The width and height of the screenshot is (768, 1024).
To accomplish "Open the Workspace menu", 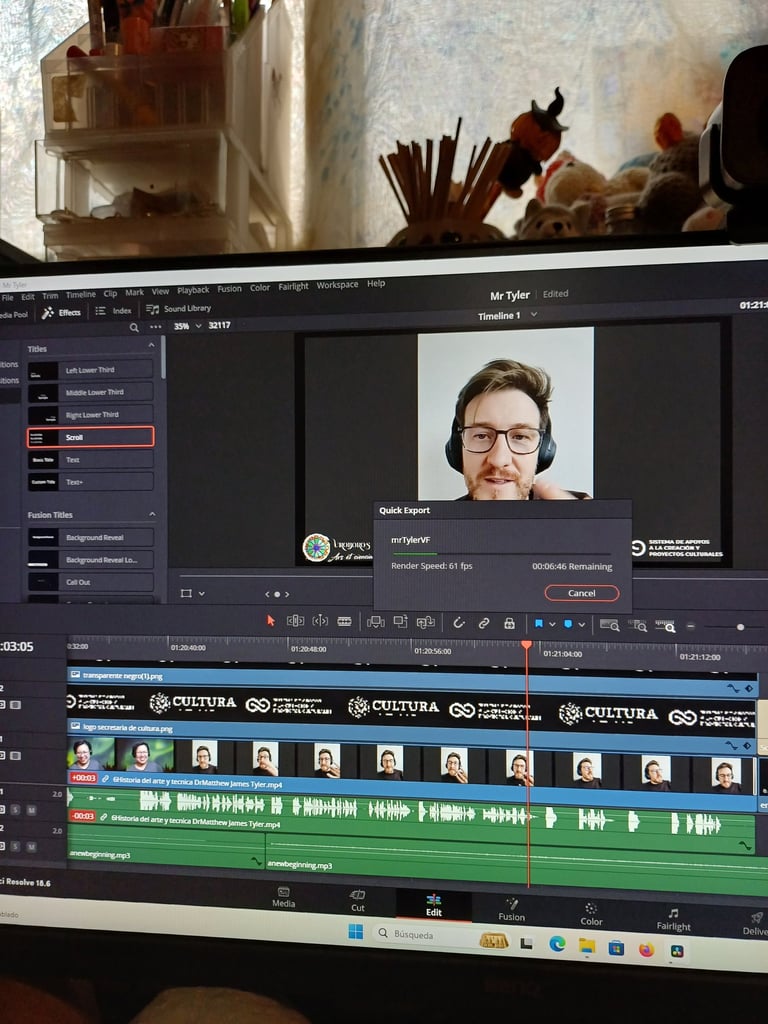I will click(x=337, y=285).
